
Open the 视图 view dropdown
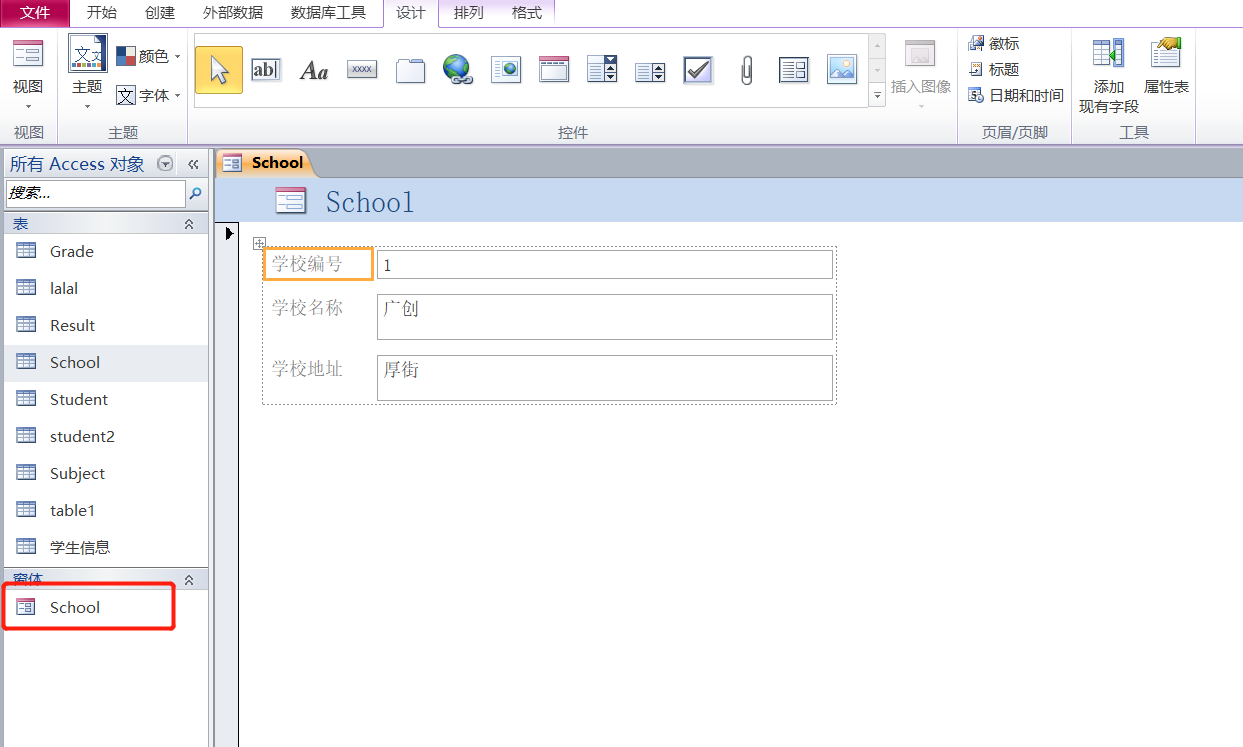(28, 95)
